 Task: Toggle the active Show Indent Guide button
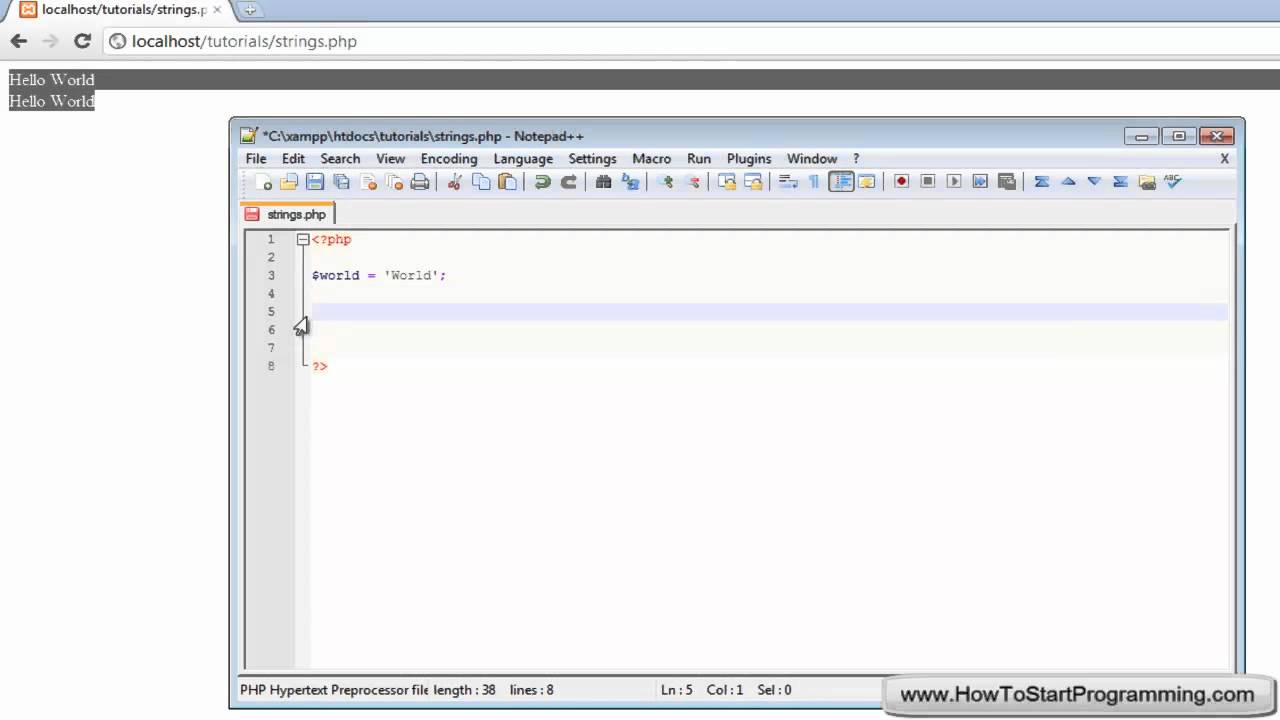point(841,182)
